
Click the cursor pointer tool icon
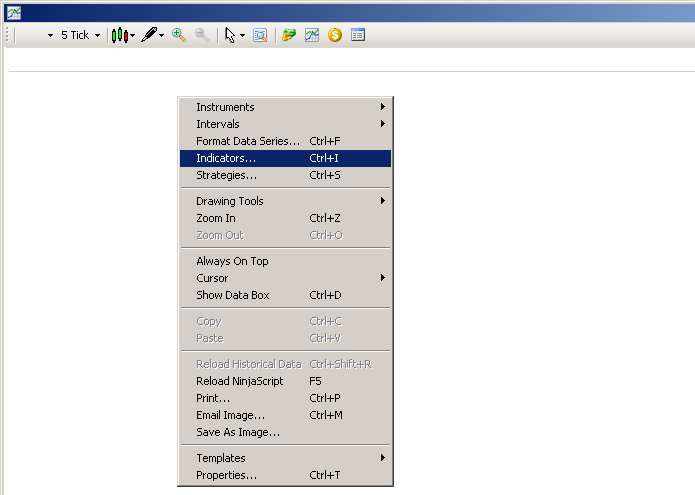tap(230, 35)
